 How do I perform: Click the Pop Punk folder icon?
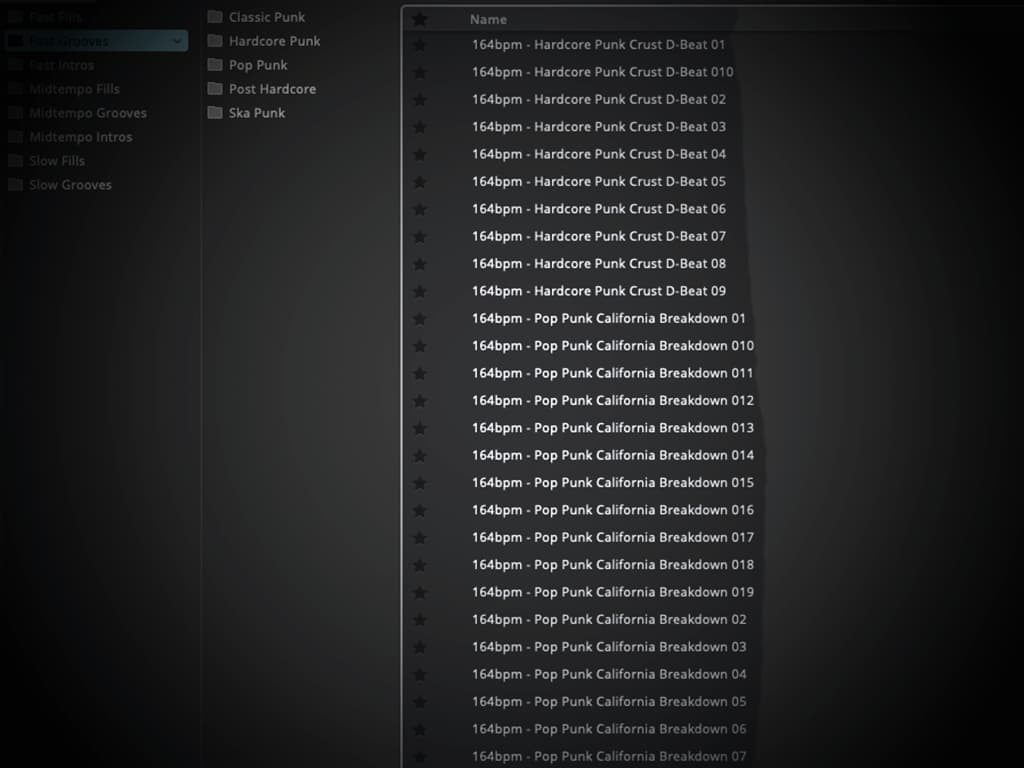pyautogui.click(x=214, y=65)
